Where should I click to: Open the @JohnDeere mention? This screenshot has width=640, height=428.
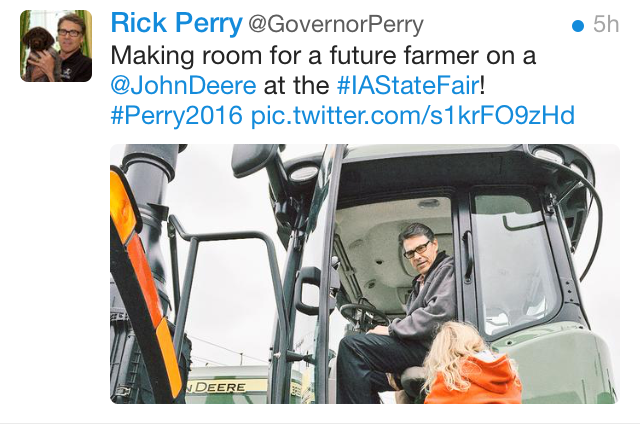pyautogui.click(x=183, y=86)
